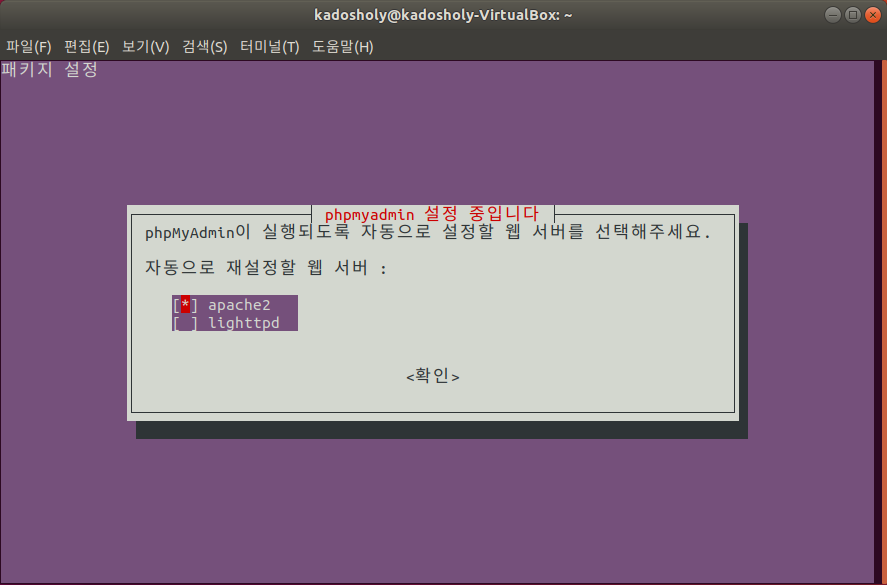Click the 'phpmyadmin 설정 중입니다' dialog title
The width and height of the screenshot is (887, 585).
[x=432, y=214]
